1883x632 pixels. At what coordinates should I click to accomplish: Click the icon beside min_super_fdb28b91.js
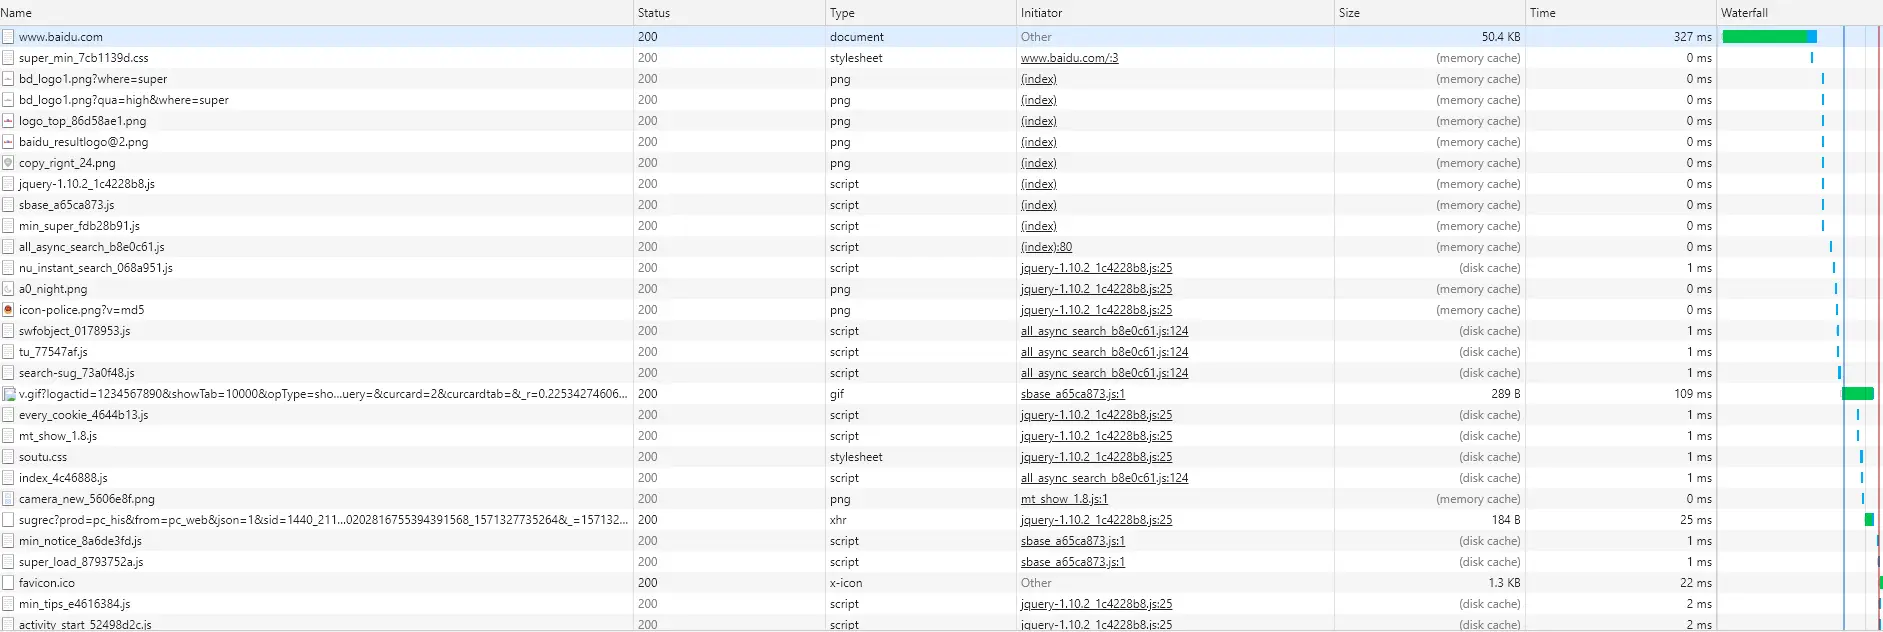tap(8, 226)
